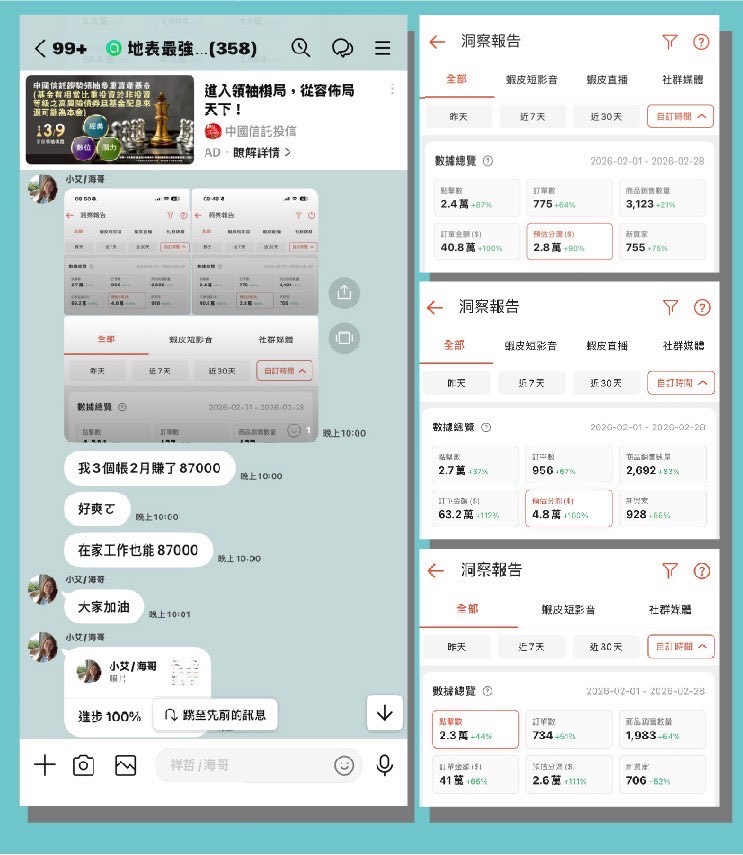Expand 自訂時間 dropdown in second report panel
The image size is (743, 855).
coord(681,383)
